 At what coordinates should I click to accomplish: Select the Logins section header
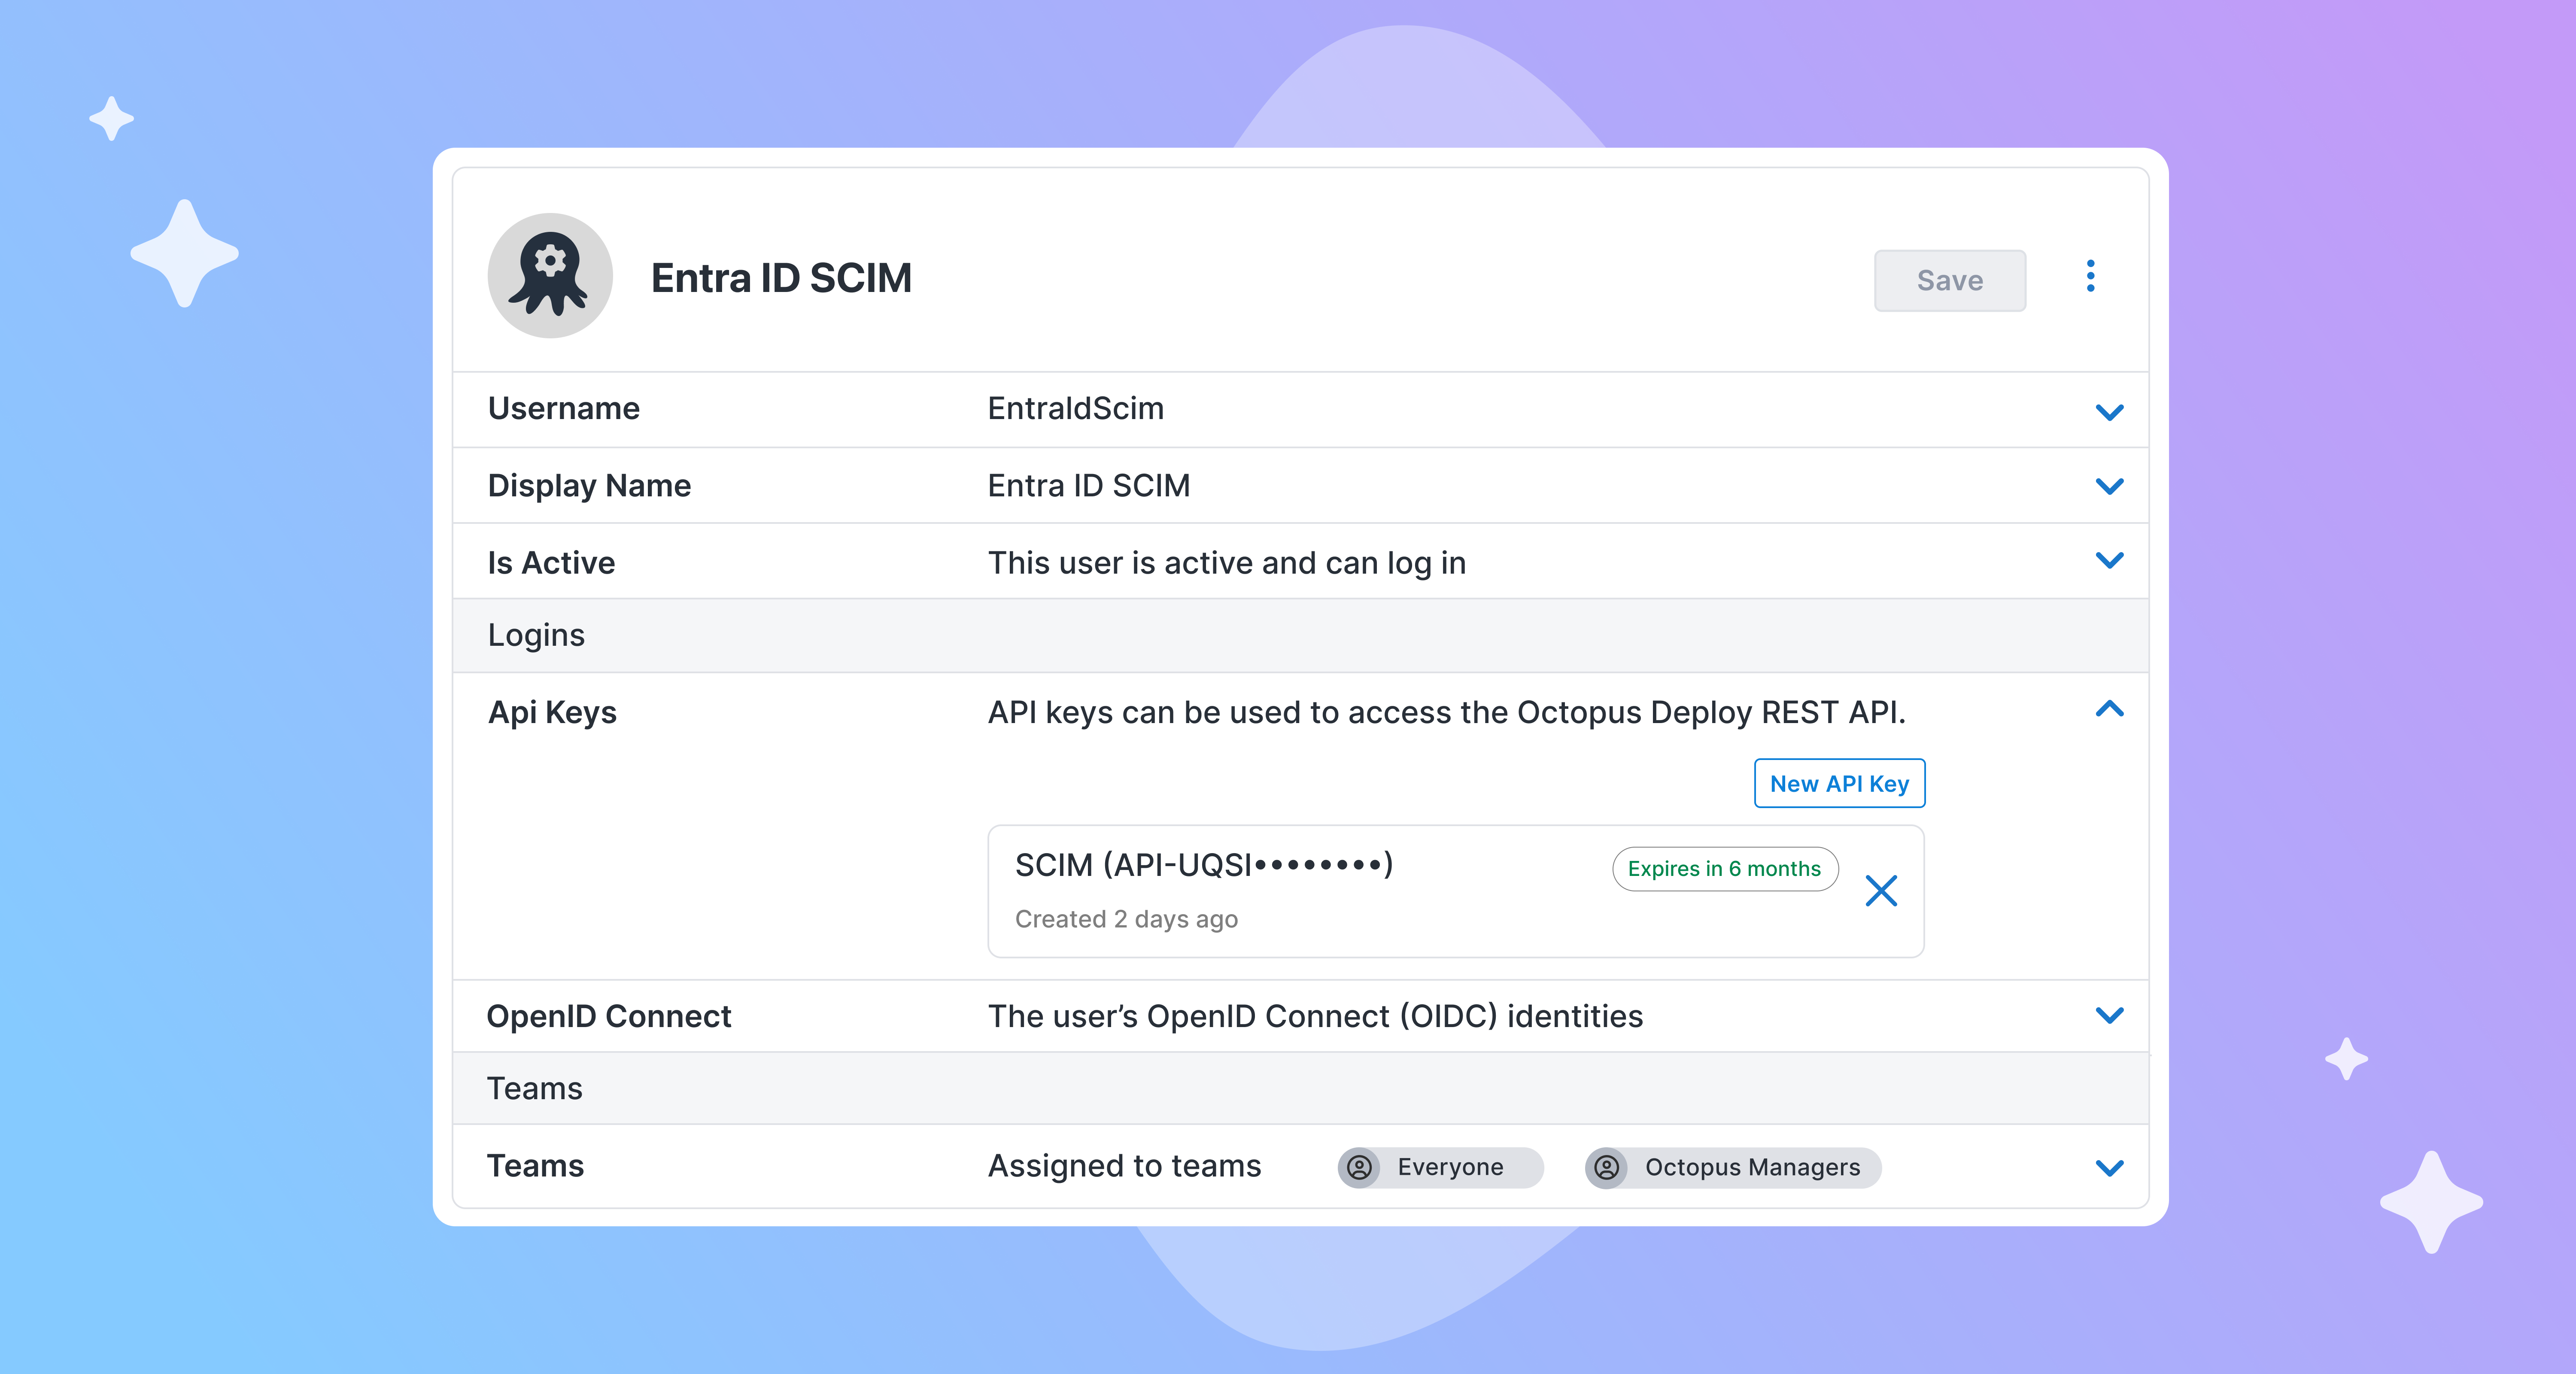[x=537, y=634]
